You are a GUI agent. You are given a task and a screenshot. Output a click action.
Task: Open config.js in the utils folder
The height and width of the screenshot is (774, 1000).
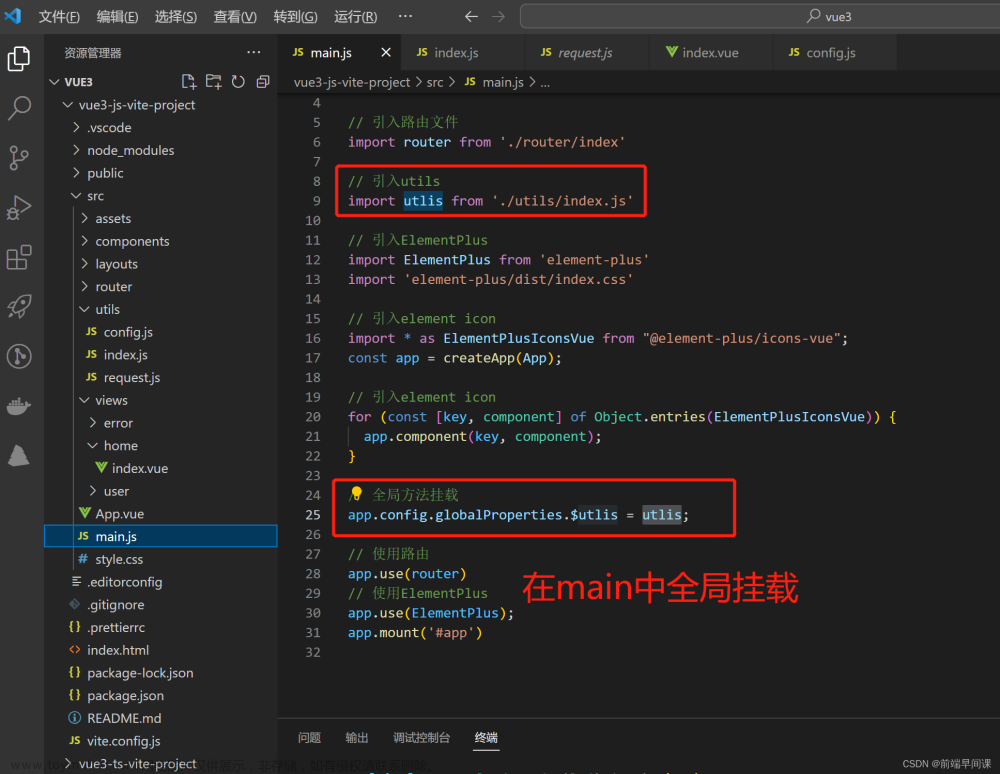(x=161, y=332)
